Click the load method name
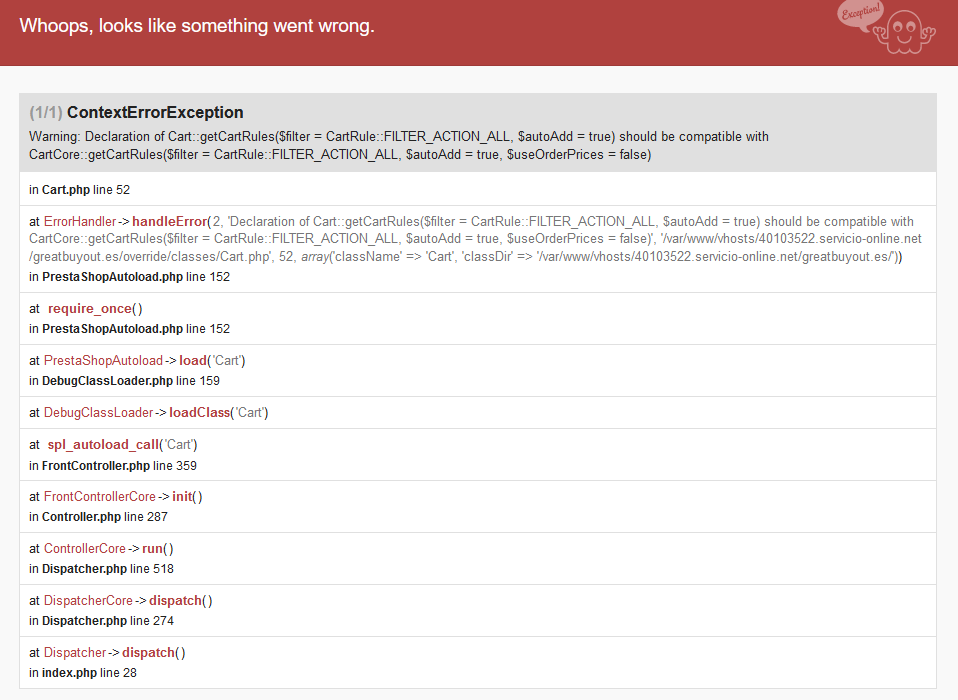This screenshot has width=958, height=700. (x=192, y=361)
